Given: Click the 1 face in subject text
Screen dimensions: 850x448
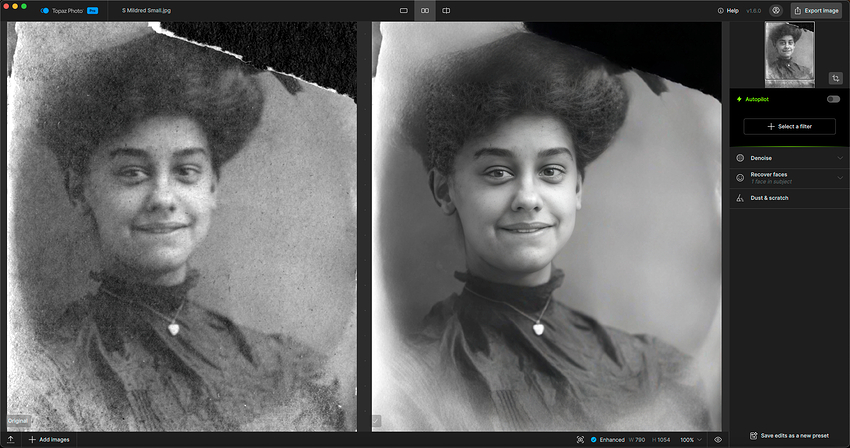Looking at the screenshot, I should coord(771,182).
